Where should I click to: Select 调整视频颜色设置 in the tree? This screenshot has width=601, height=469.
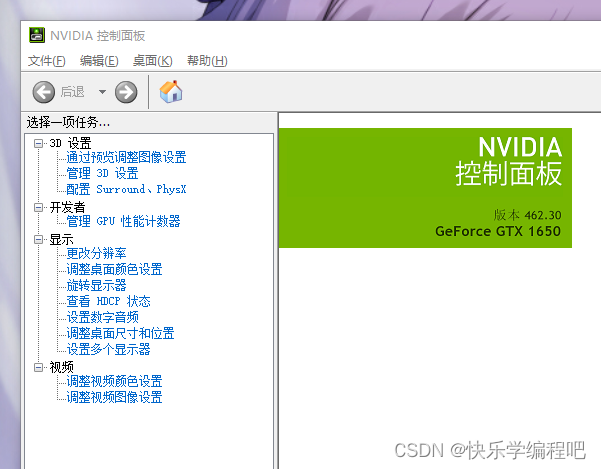pyautogui.click(x=114, y=381)
